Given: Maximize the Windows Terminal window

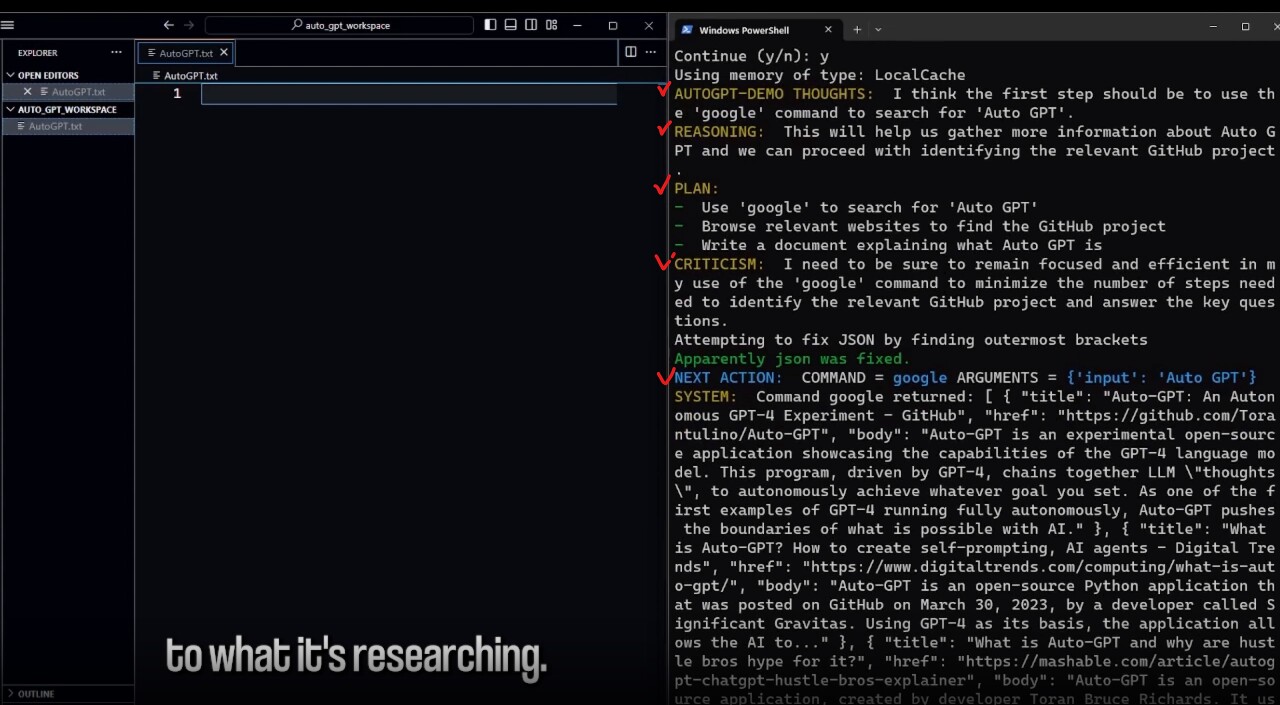Looking at the screenshot, I should [x=1245, y=27].
